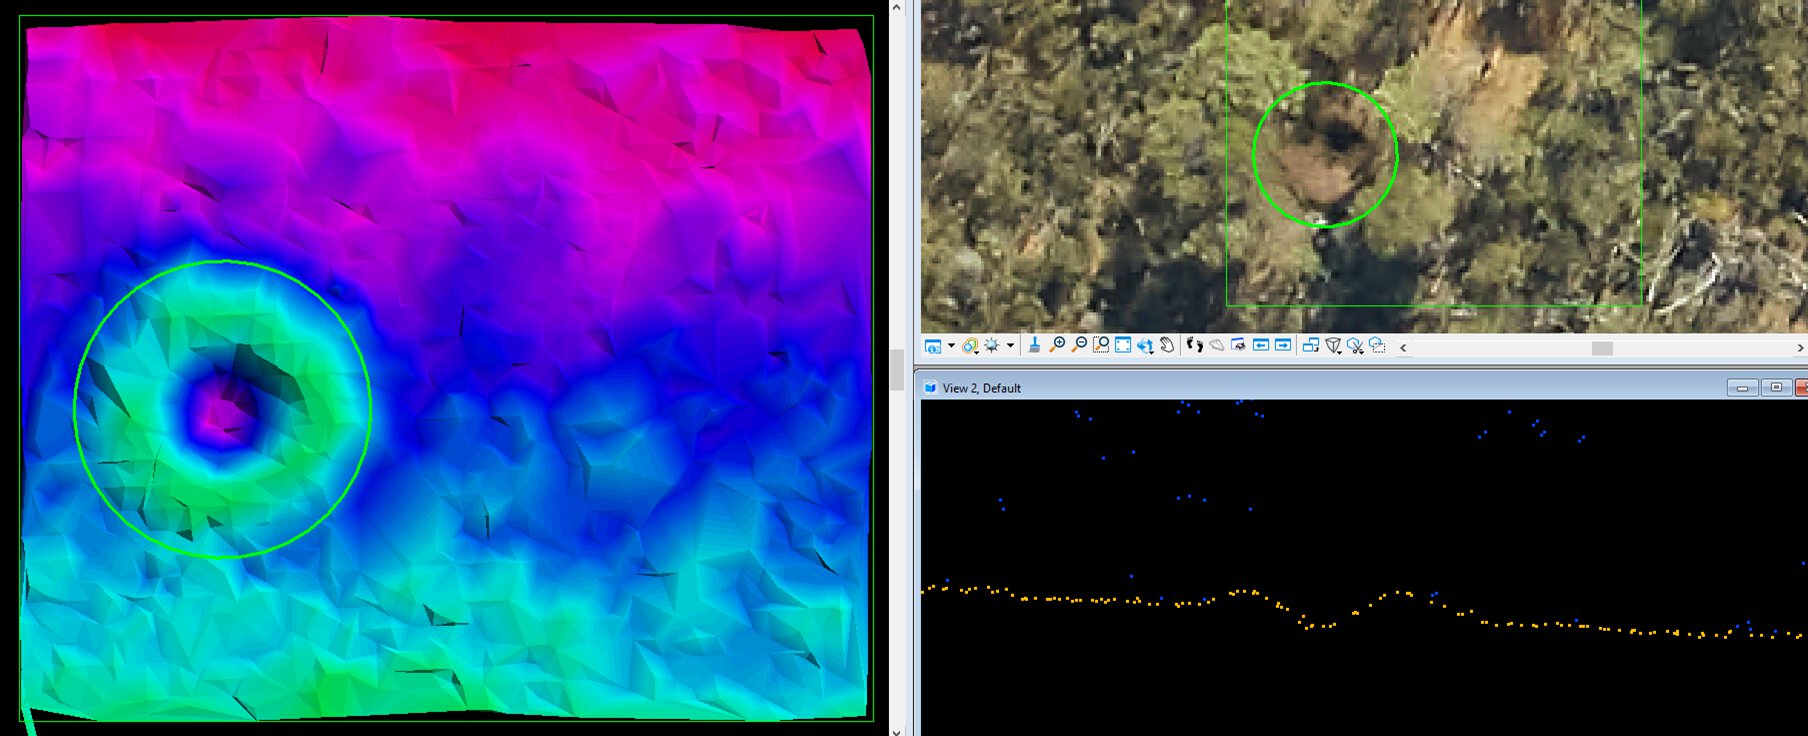Expand the dropdown arrow beside brightness icon
This screenshot has width=1808, height=736.
point(1010,346)
